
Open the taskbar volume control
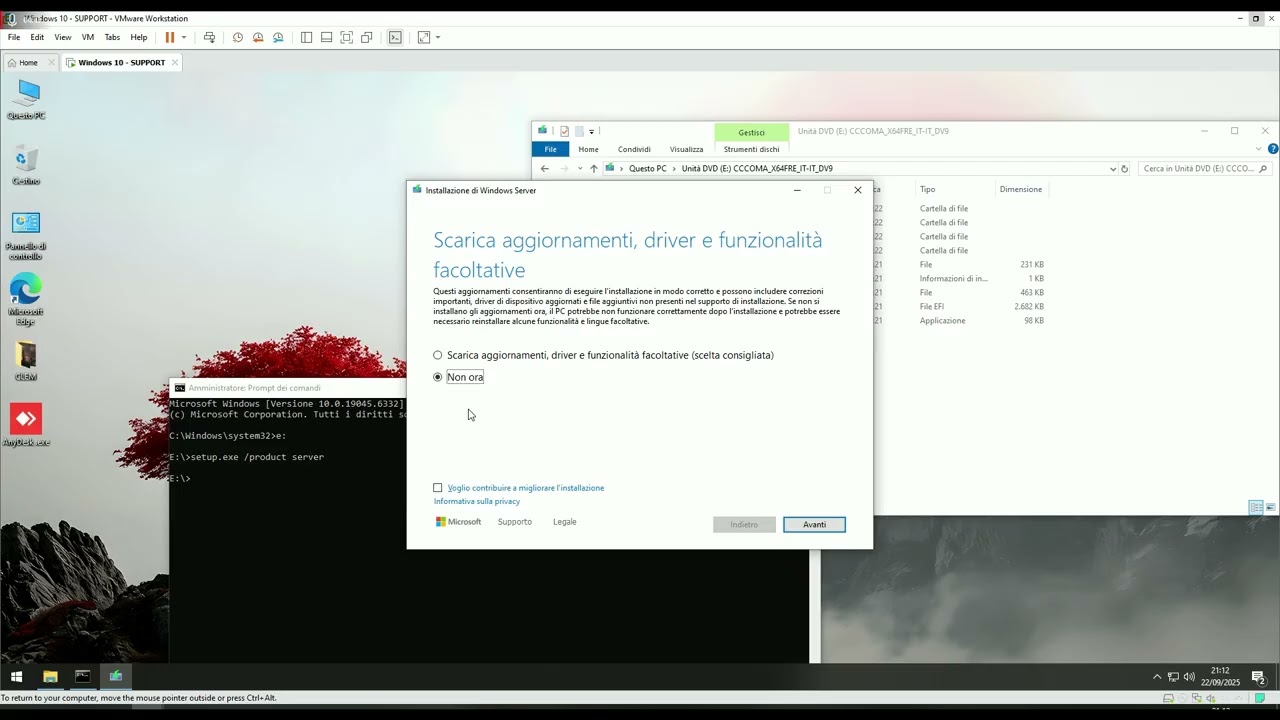[1189, 677]
